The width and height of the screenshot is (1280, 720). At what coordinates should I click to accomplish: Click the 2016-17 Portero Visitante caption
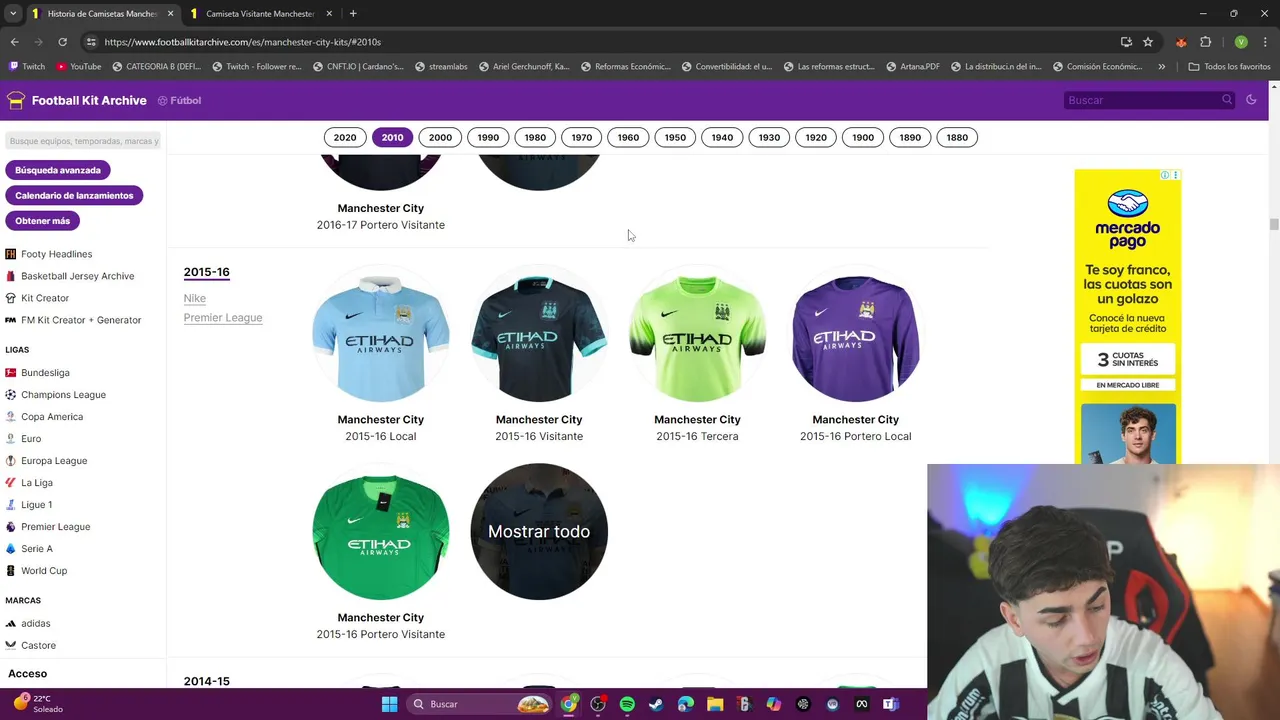[x=381, y=225]
